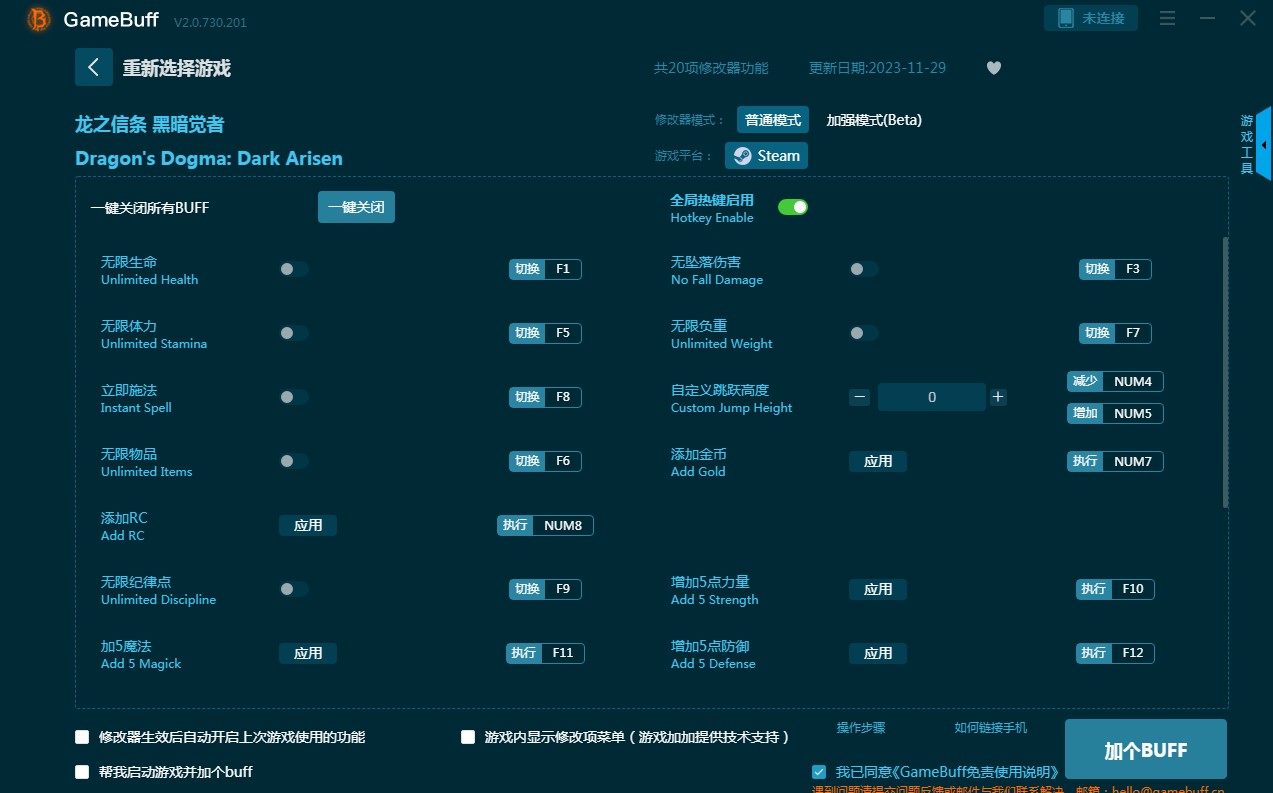Open 如何链接手机 help link

(x=990, y=728)
